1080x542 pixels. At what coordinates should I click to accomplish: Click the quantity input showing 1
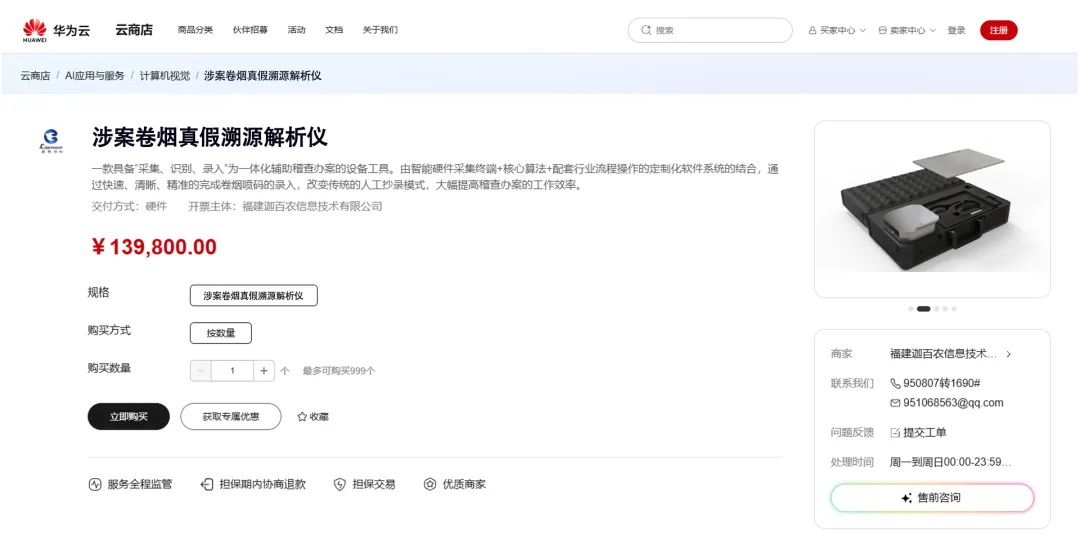[x=232, y=371]
